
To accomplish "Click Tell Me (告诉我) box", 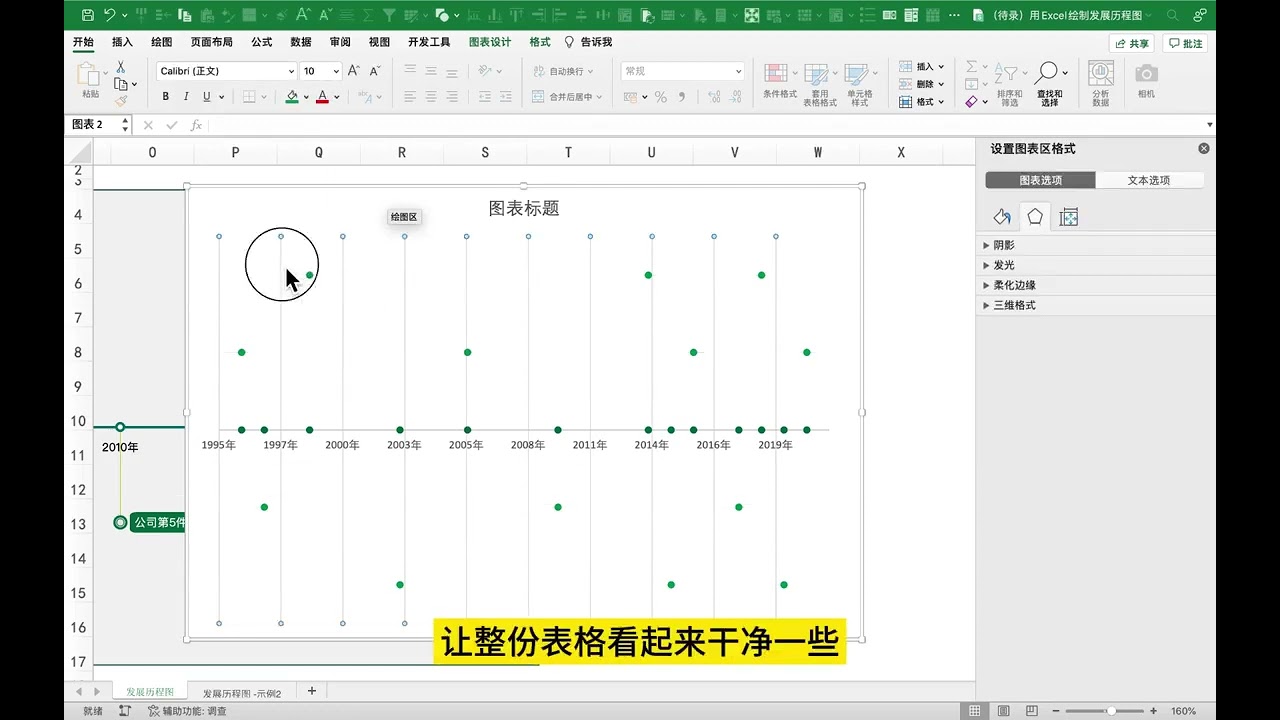I will (588, 42).
